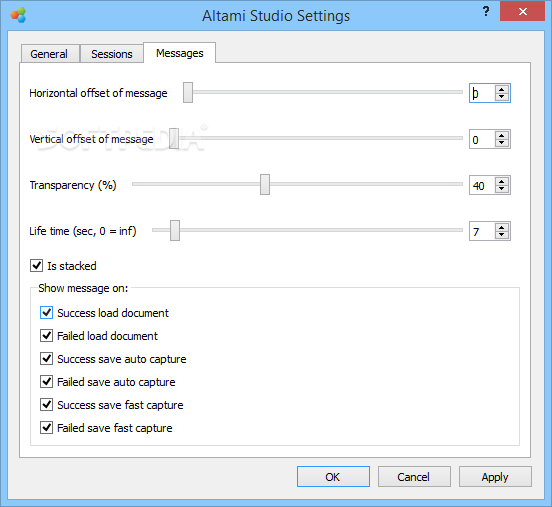The image size is (552, 507).
Task: Increase horizontal offset with up arrow
Action: tap(502, 89)
